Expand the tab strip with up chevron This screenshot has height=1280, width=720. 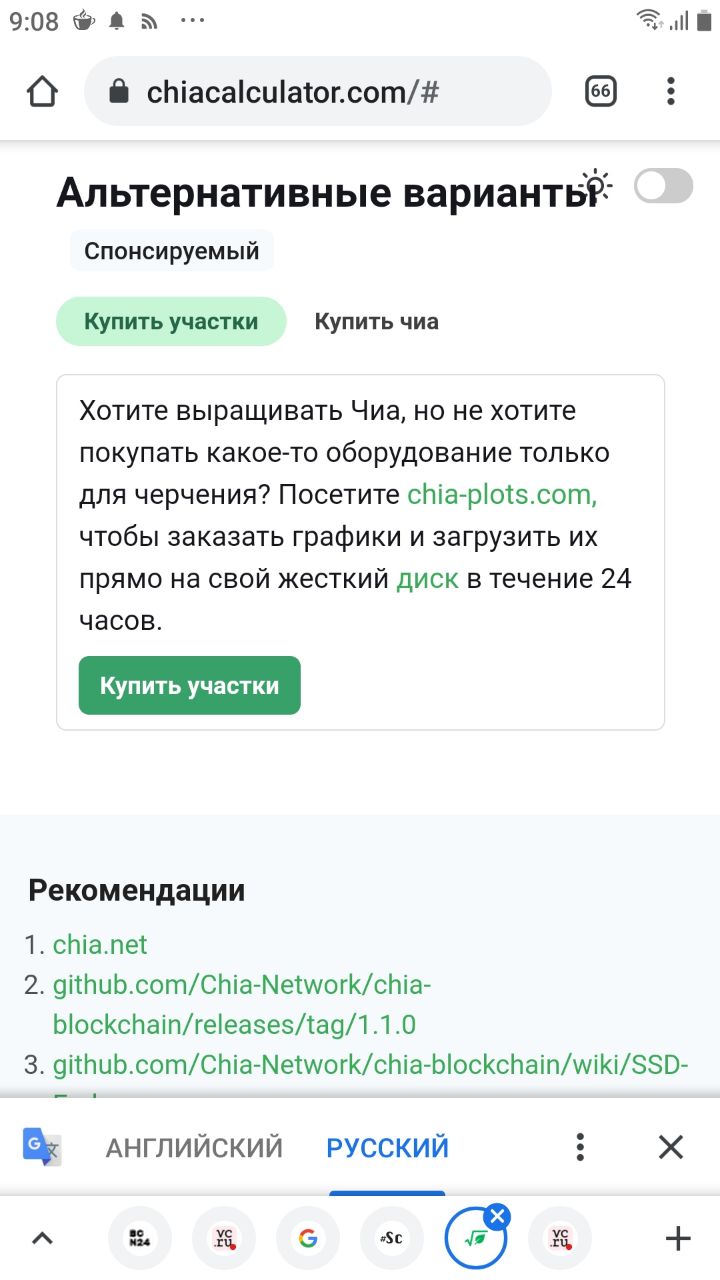42,1239
